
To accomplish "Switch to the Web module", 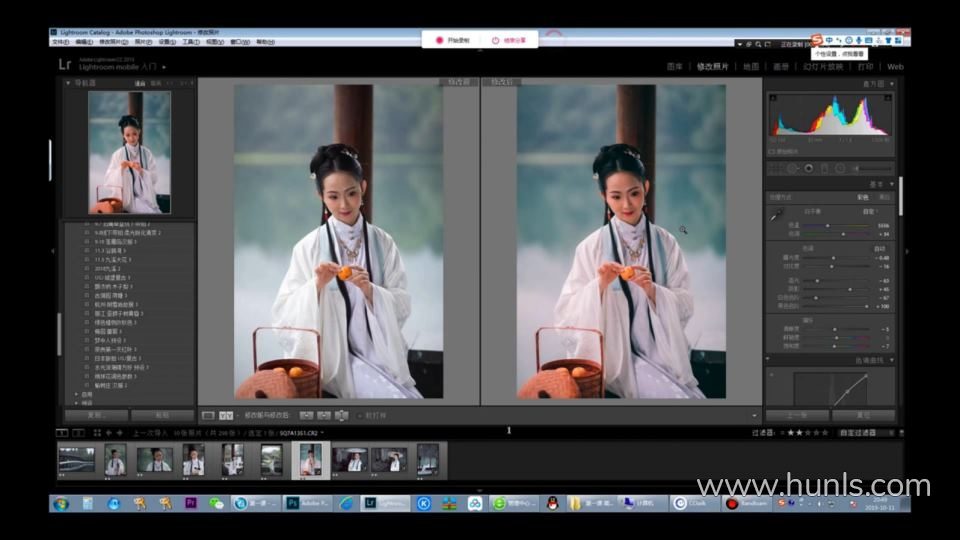I will [x=895, y=67].
